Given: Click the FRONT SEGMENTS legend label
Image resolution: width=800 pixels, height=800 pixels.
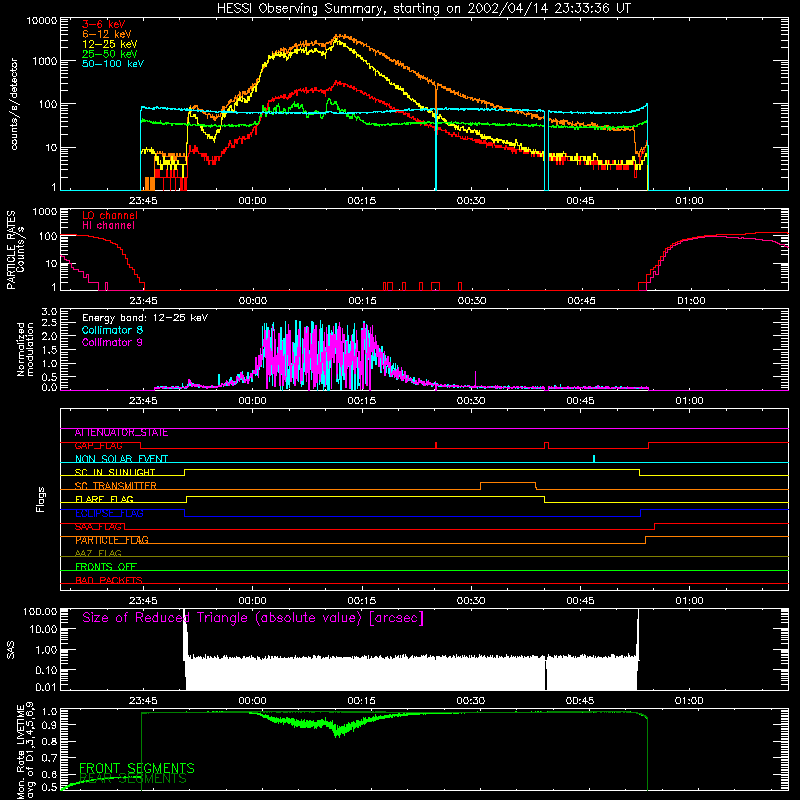Looking at the screenshot, I should pyautogui.click(x=137, y=768).
